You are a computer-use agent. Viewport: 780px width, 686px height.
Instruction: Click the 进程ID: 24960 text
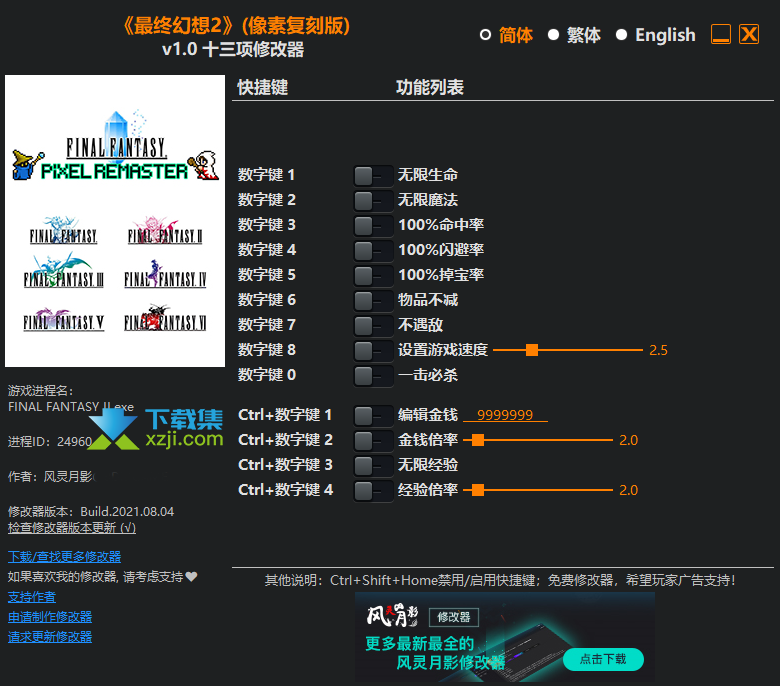[50, 442]
